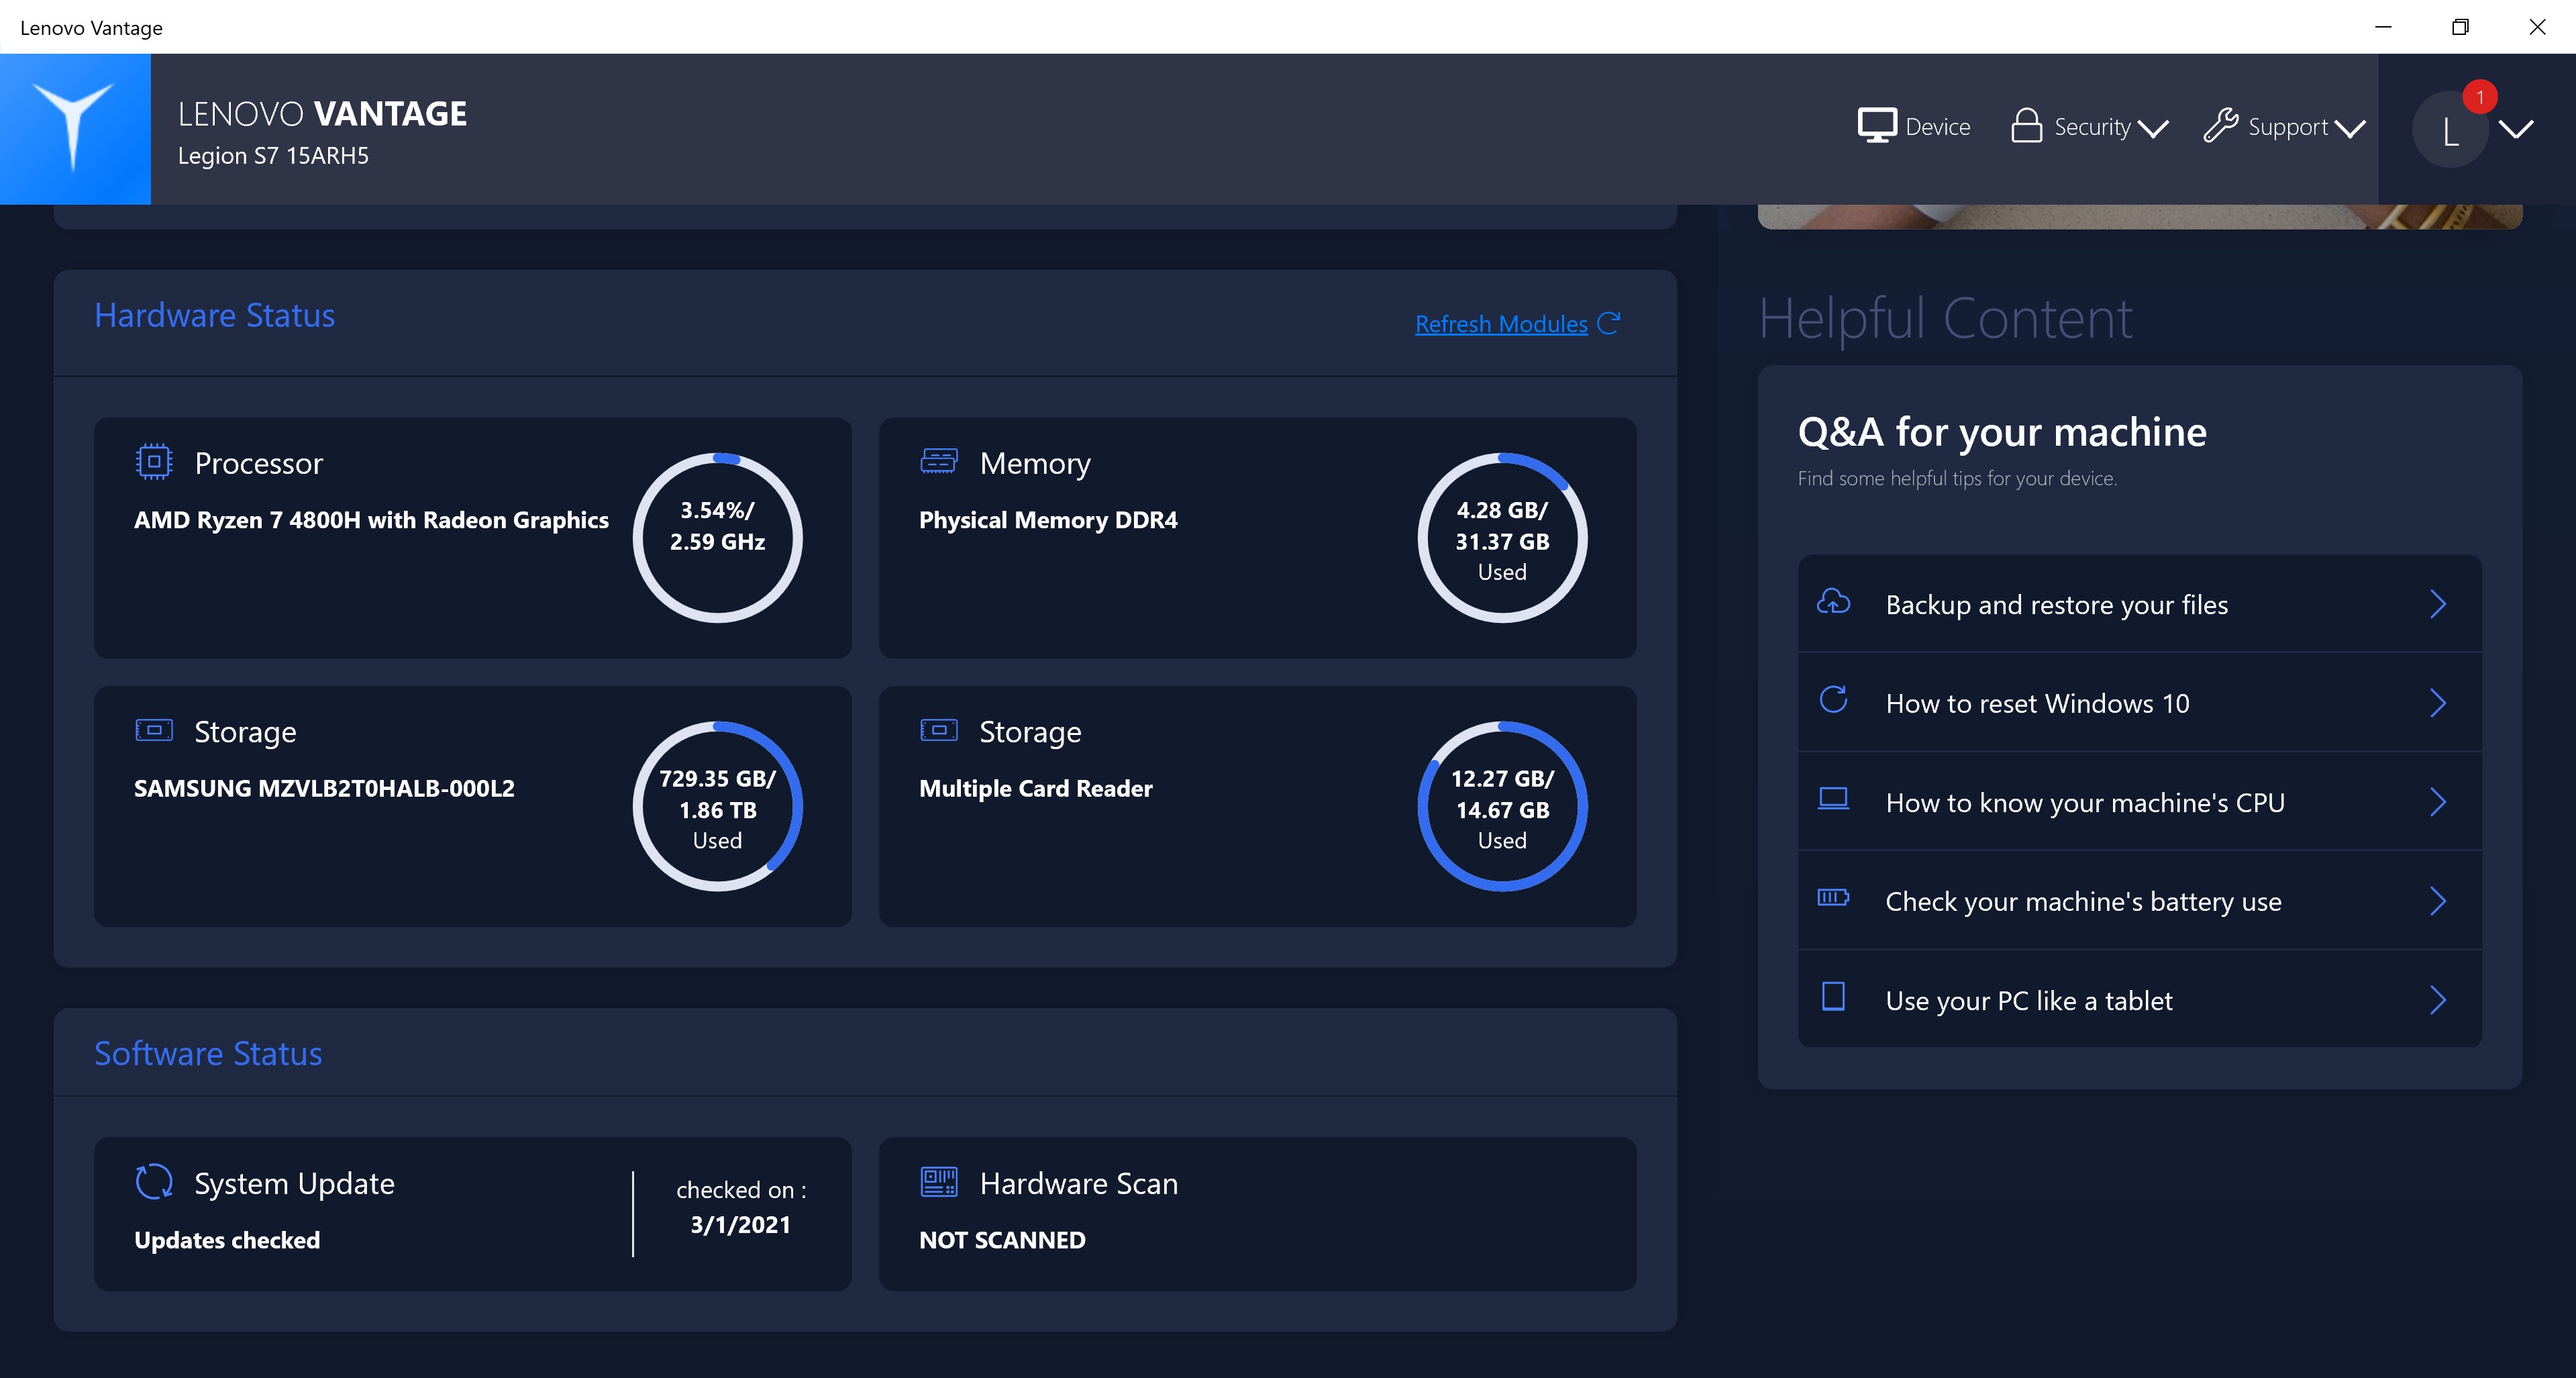Click the Software Status heading
The height and width of the screenshot is (1378, 2576).
pos(208,1053)
